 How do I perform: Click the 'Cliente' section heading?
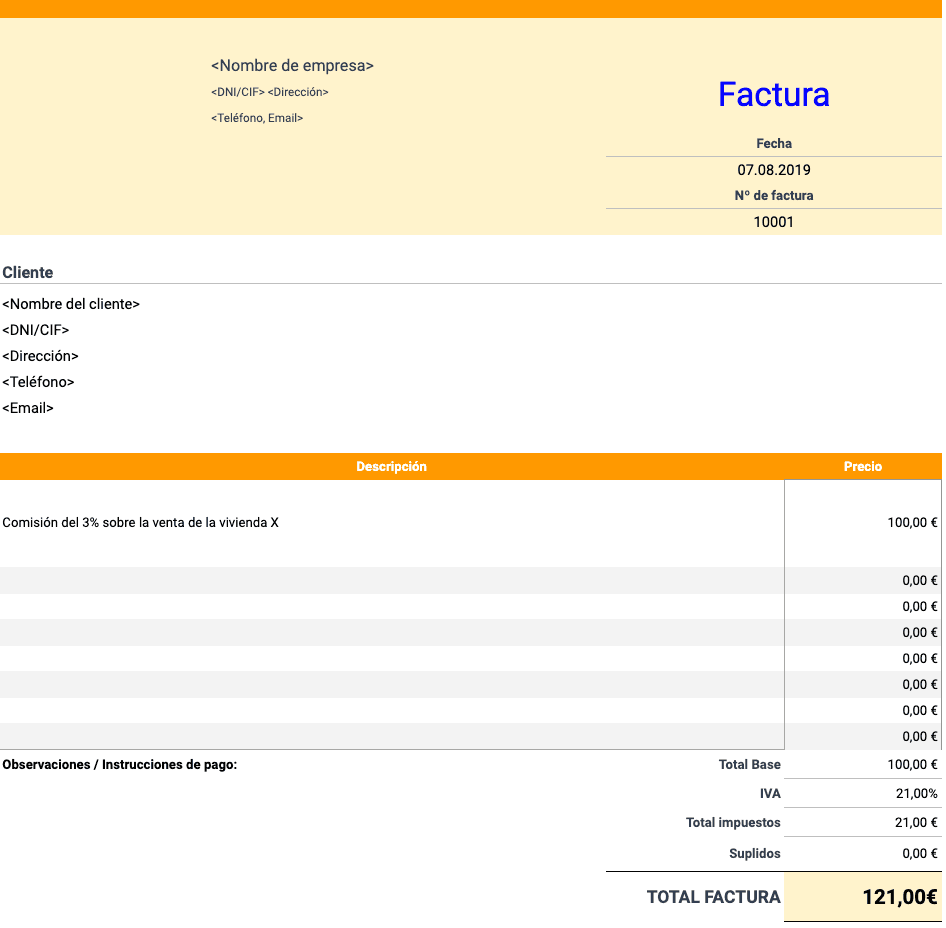tap(28, 273)
